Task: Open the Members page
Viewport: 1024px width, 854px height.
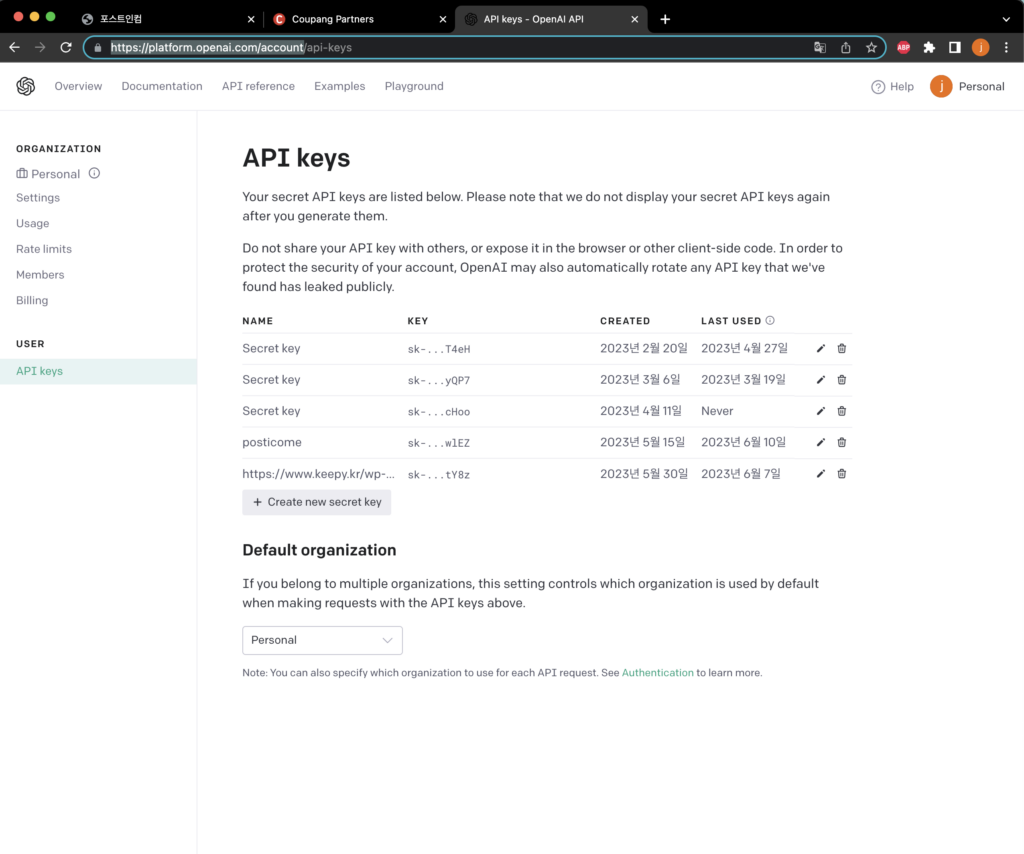Action: [40, 275]
